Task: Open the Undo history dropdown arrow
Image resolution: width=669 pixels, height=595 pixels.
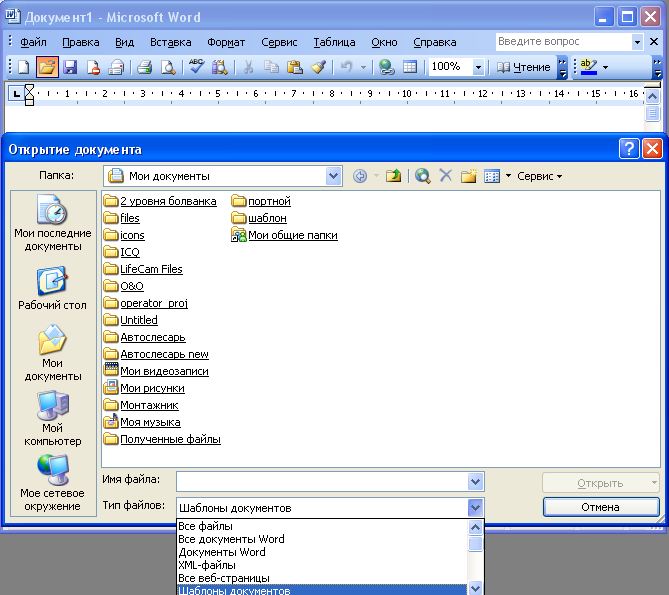Action: [x=363, y=67]
